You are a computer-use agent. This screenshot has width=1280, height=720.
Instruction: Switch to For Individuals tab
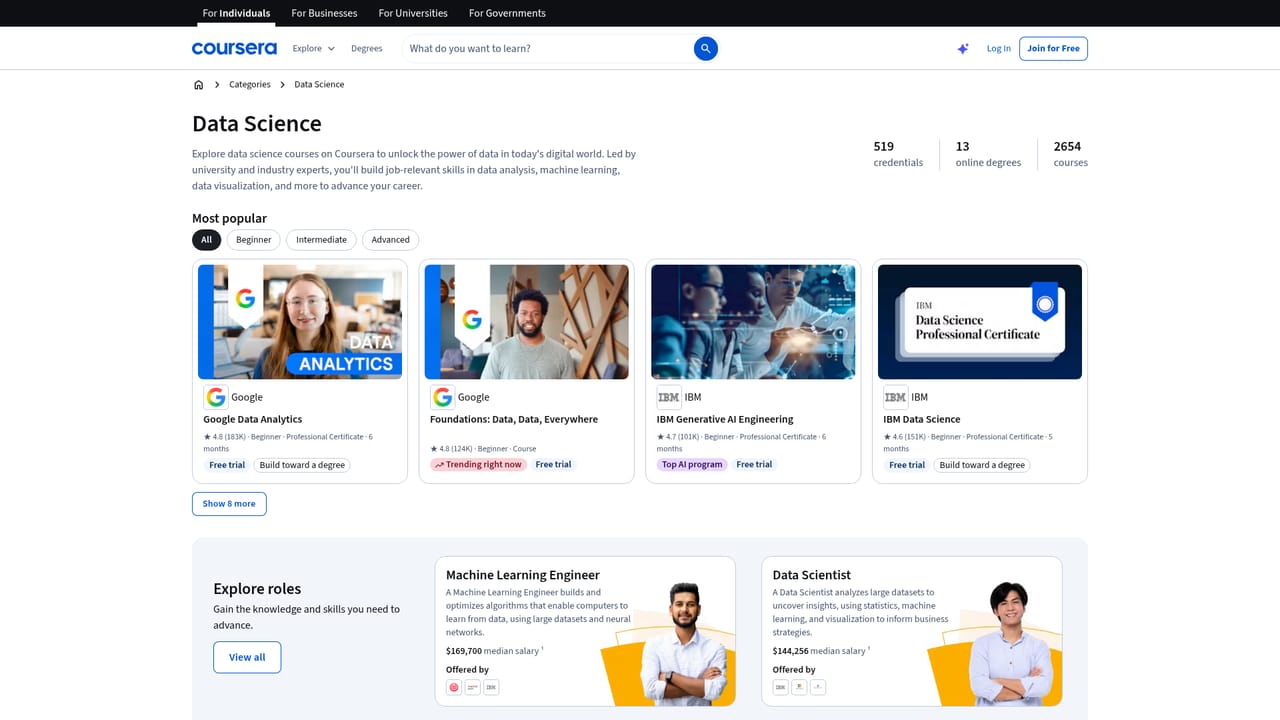(236, 13)
